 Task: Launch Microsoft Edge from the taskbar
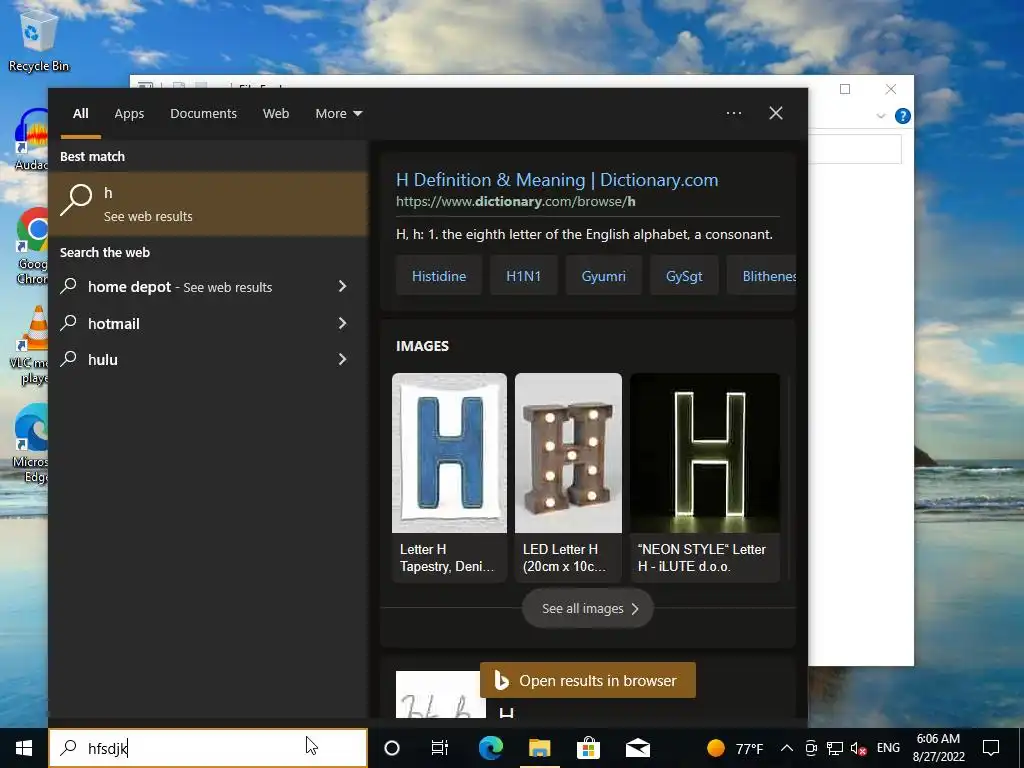(x=490, y=748)
